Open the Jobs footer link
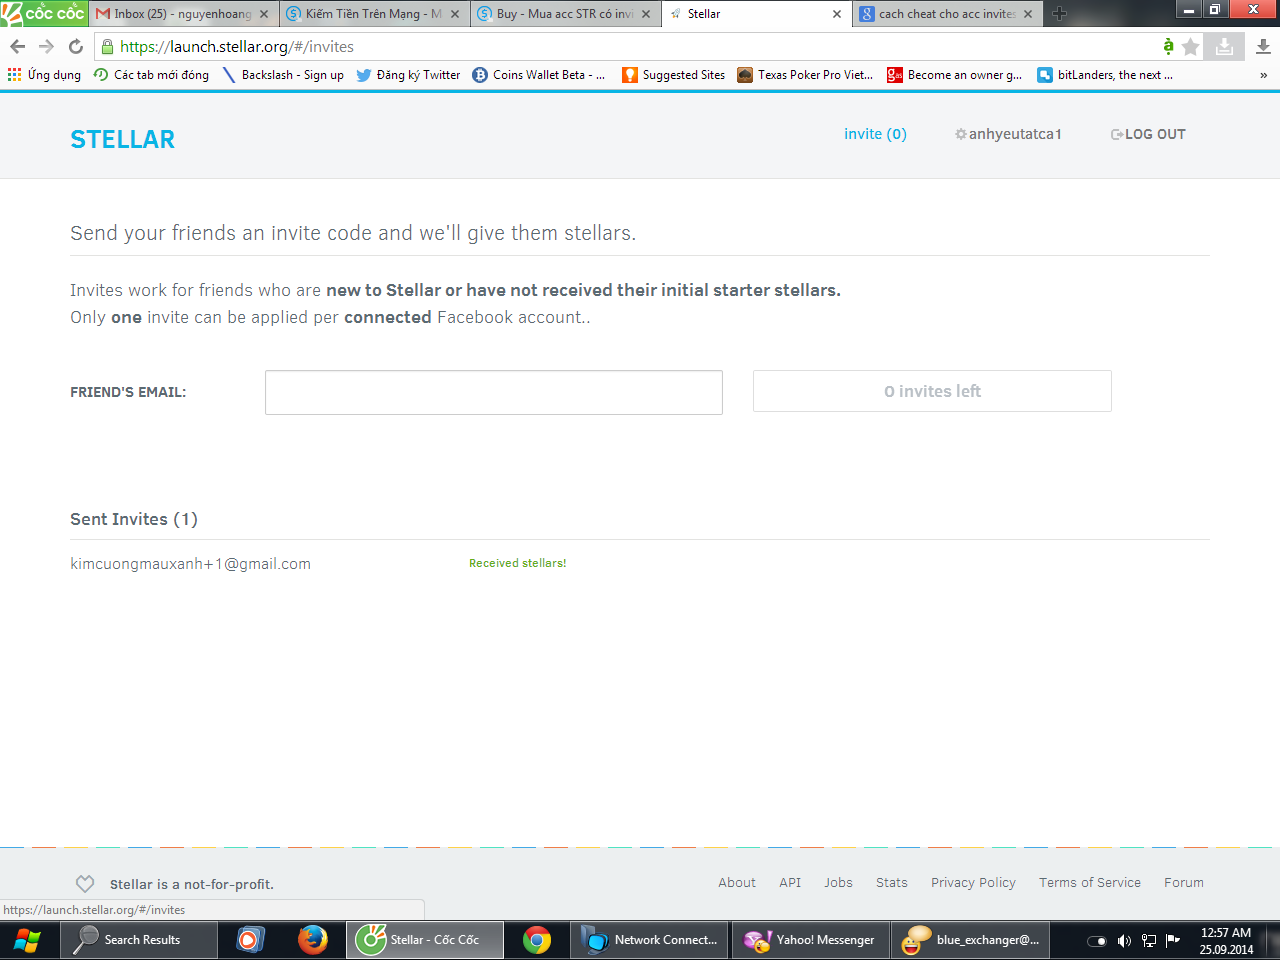 tap(838, 883)
